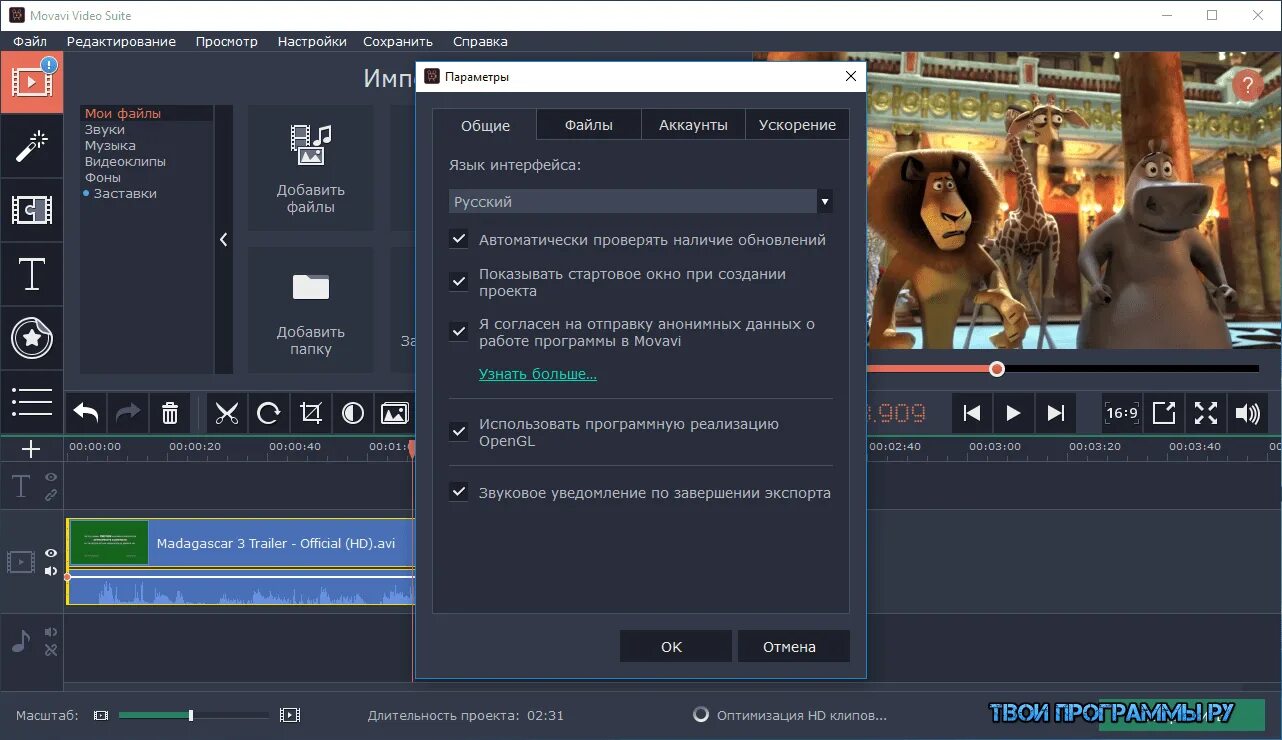Click Add files tile

311,168
